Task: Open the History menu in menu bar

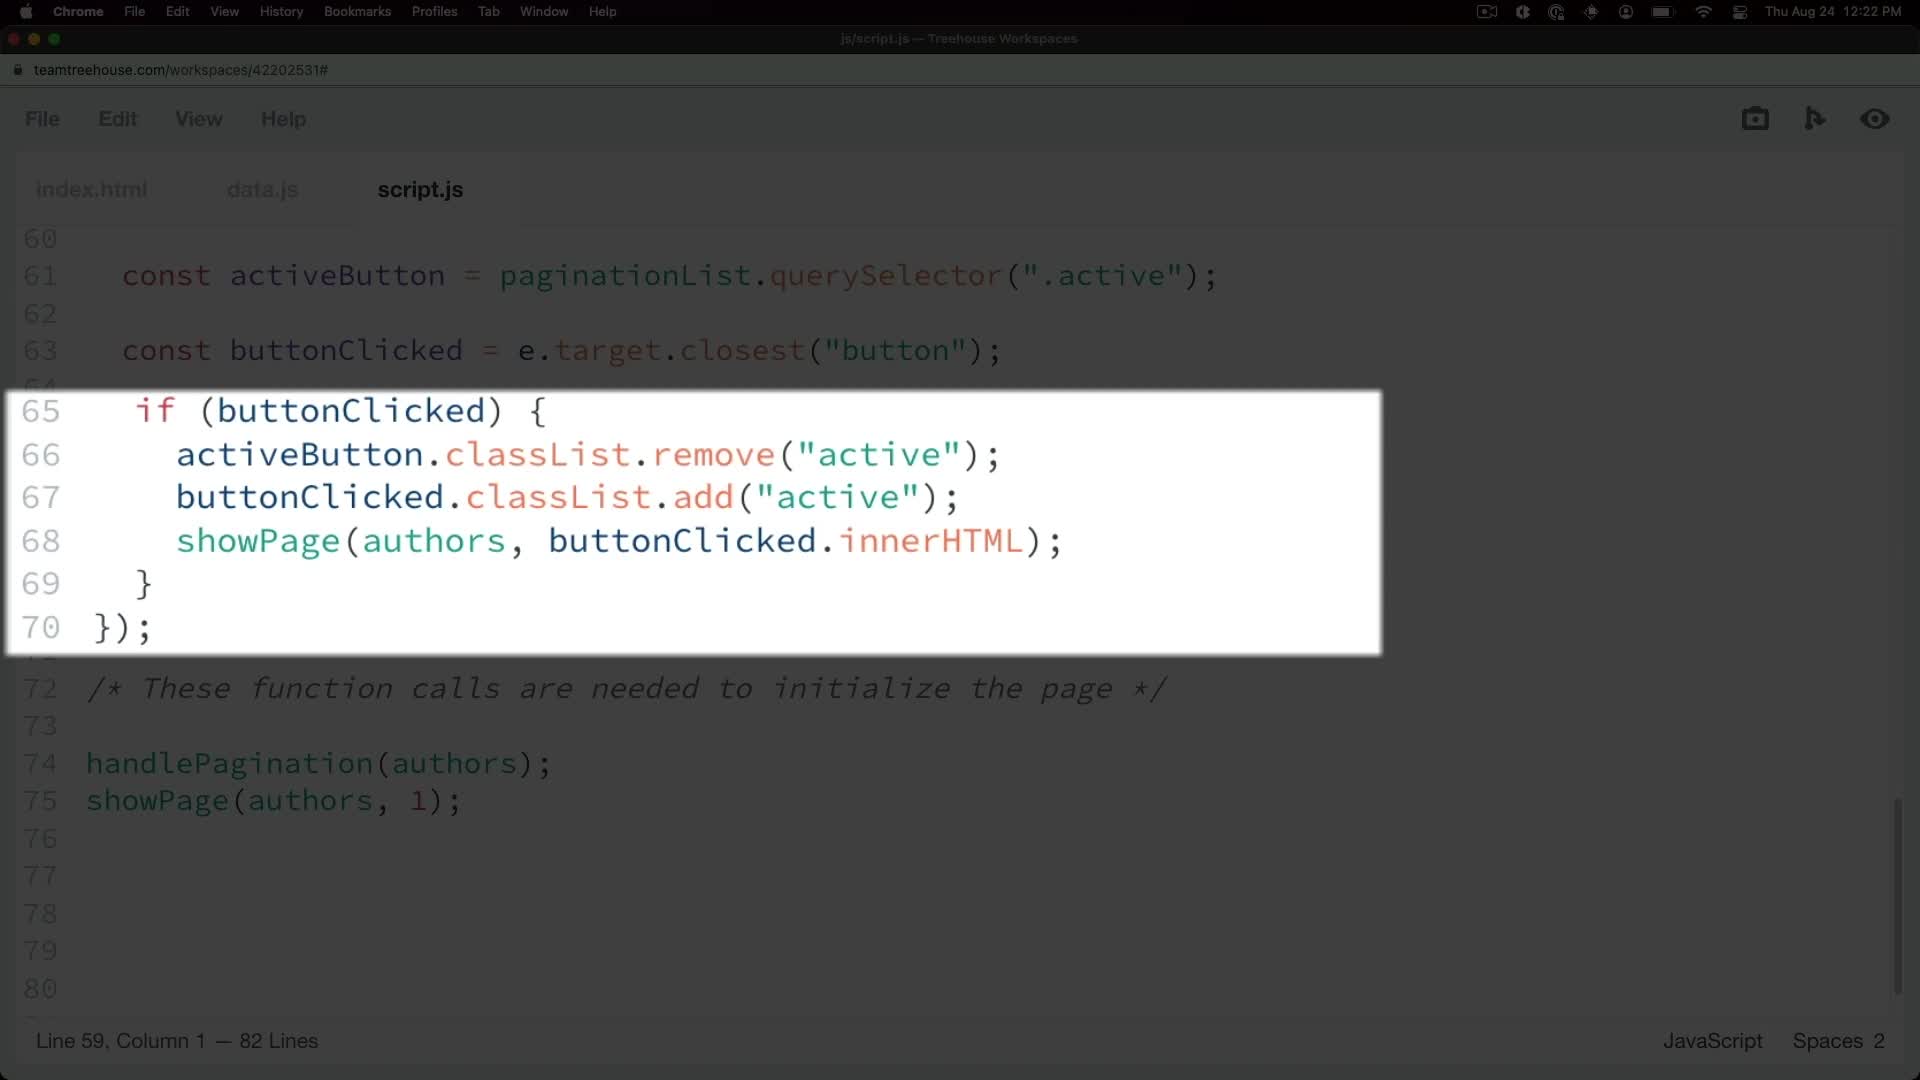Action: point(281,12)
